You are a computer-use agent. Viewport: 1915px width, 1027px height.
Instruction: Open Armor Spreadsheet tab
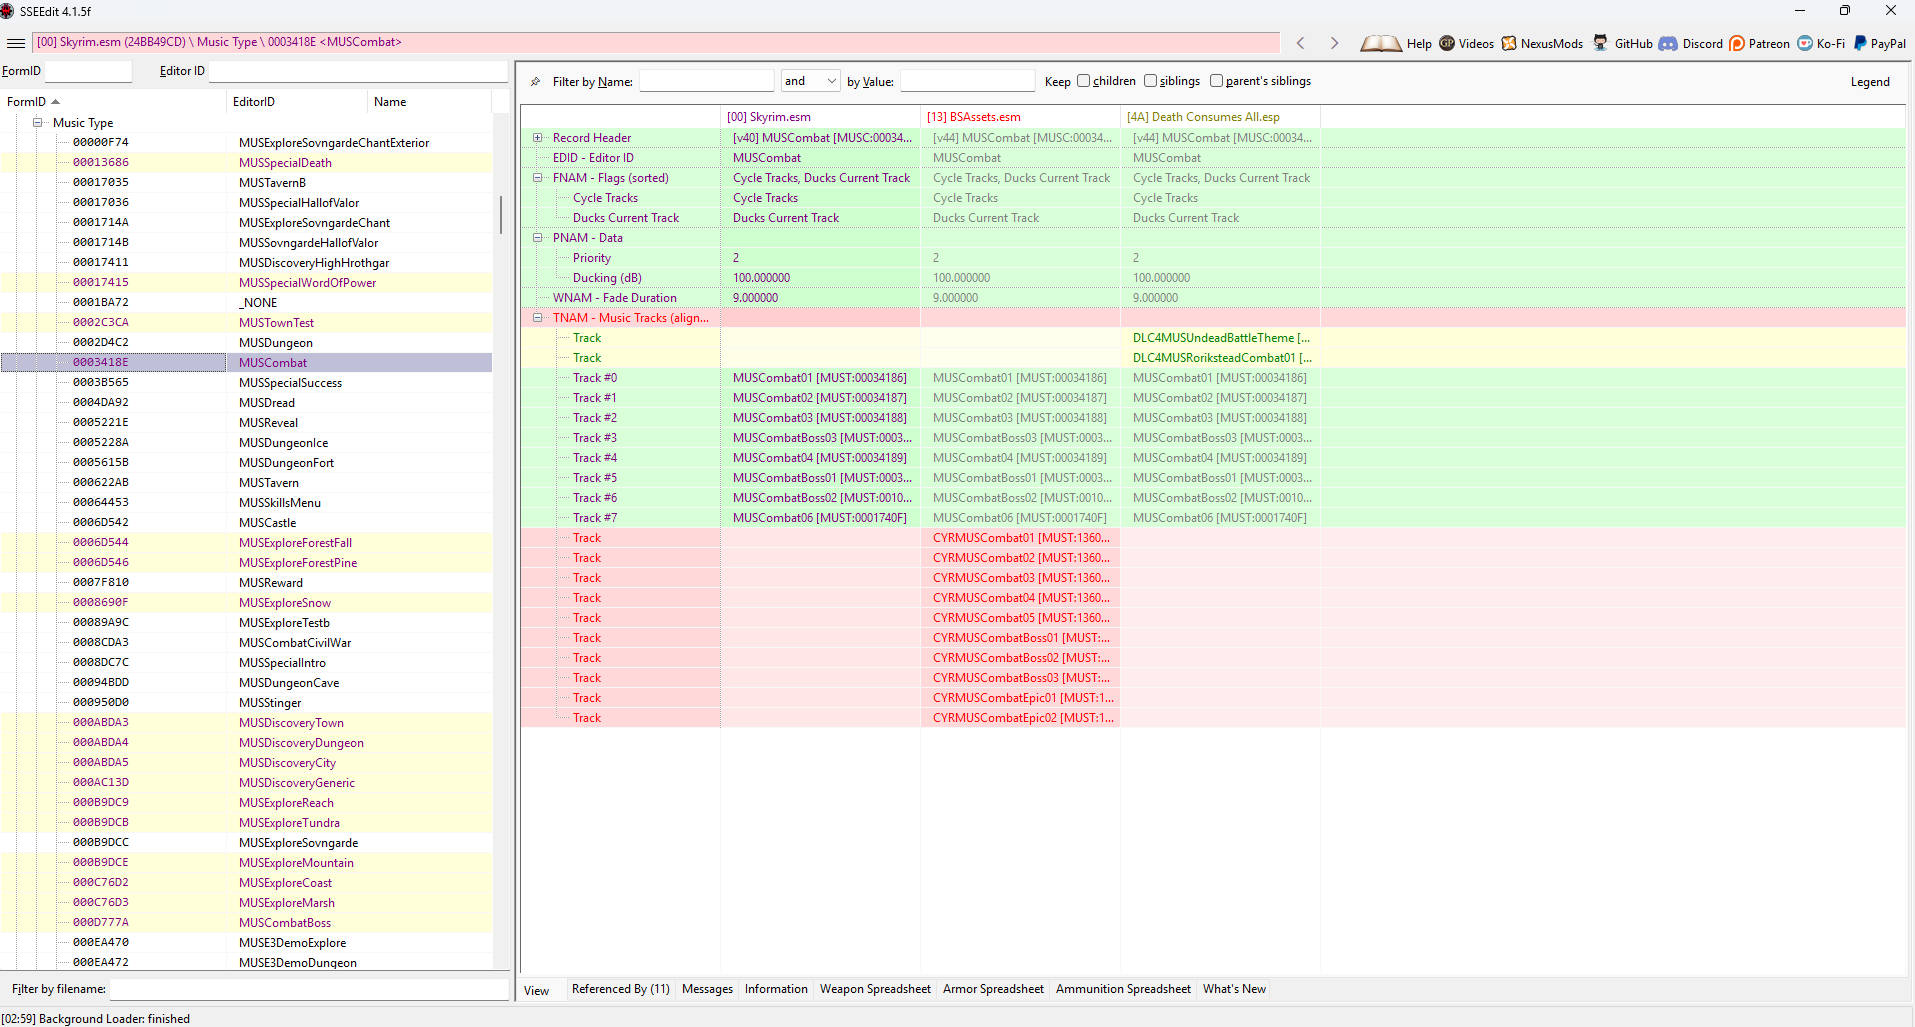[993, 989]
